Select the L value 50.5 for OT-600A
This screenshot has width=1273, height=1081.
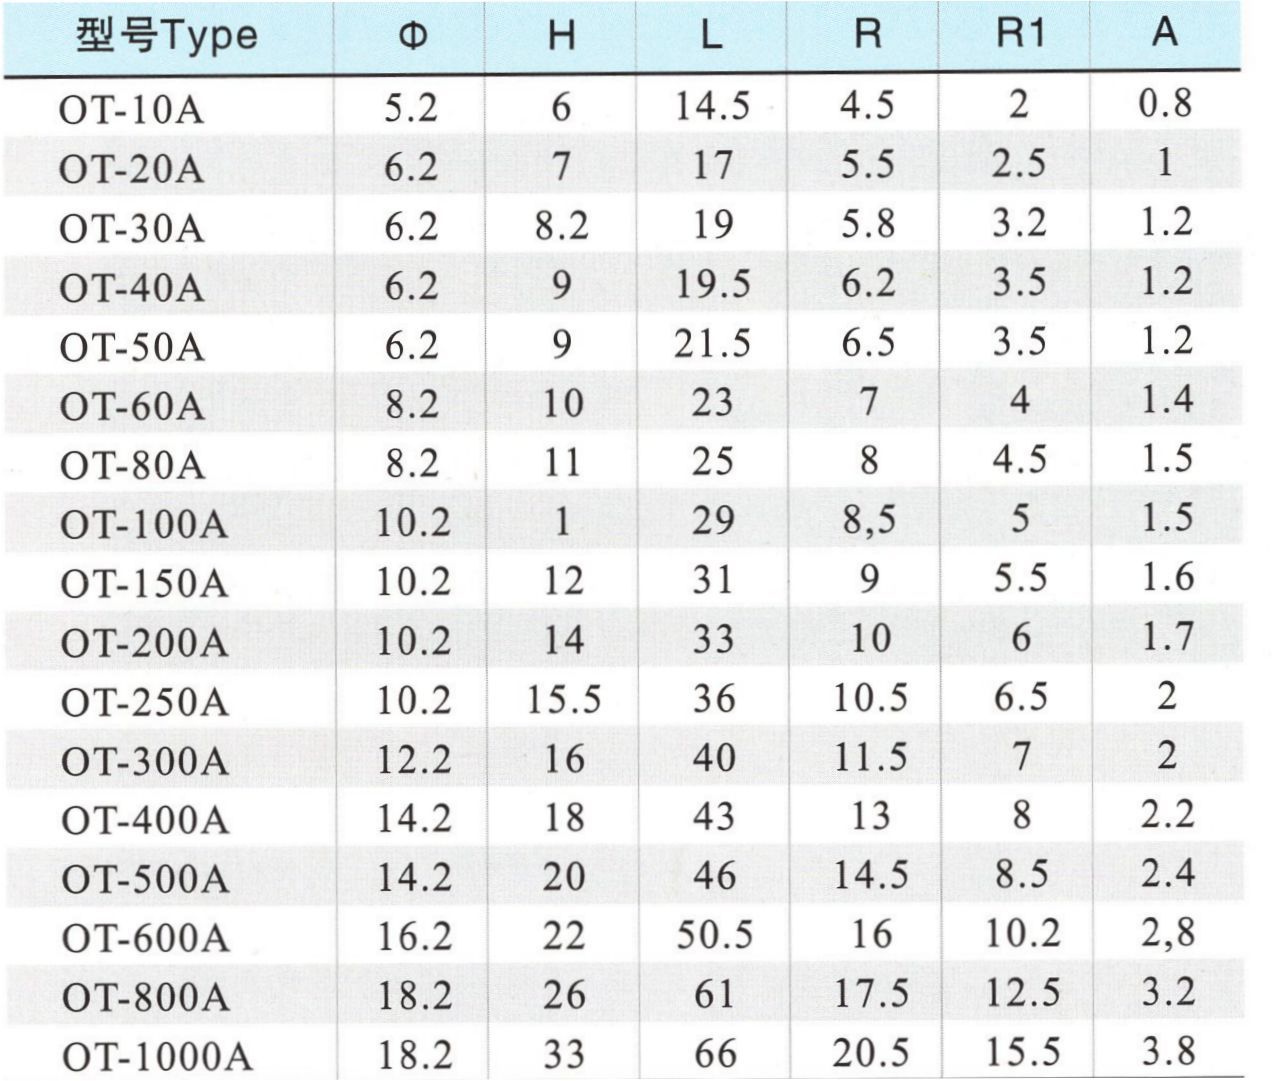click(714, 934)
